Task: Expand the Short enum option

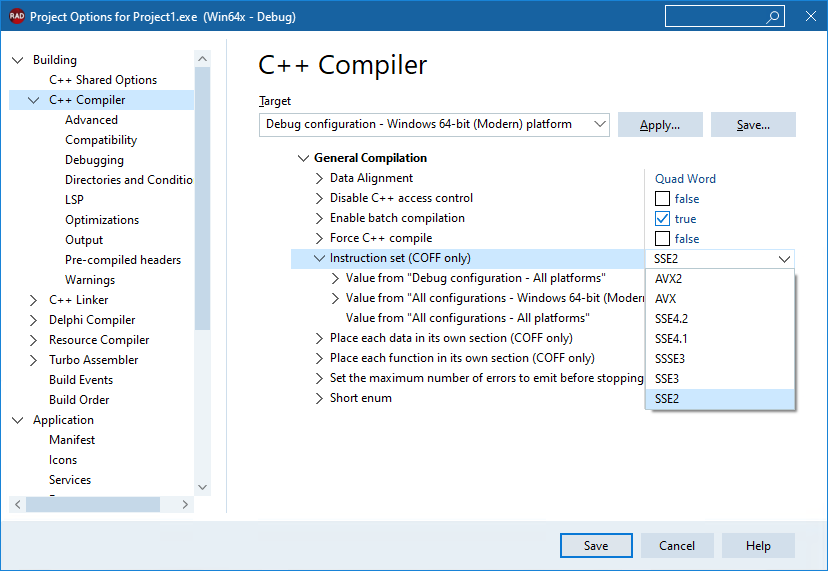Action: (319, 398)
